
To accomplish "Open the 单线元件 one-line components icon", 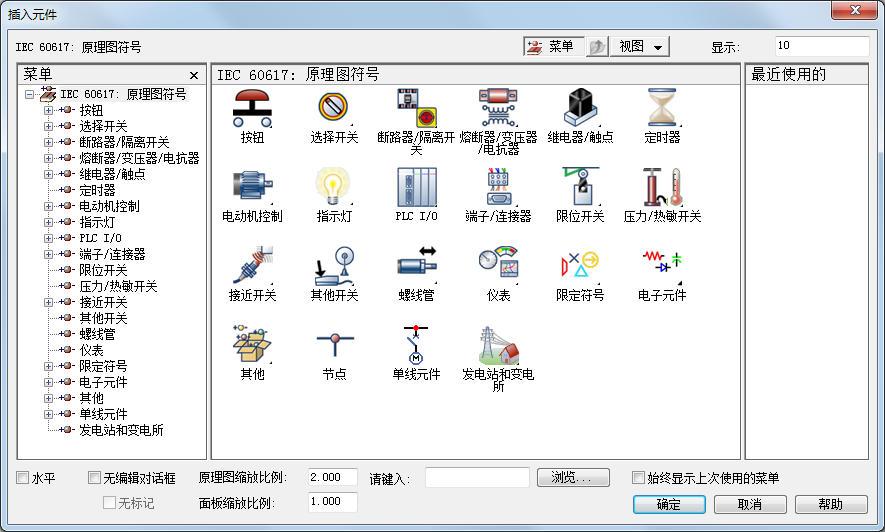I will click(416, 345).
